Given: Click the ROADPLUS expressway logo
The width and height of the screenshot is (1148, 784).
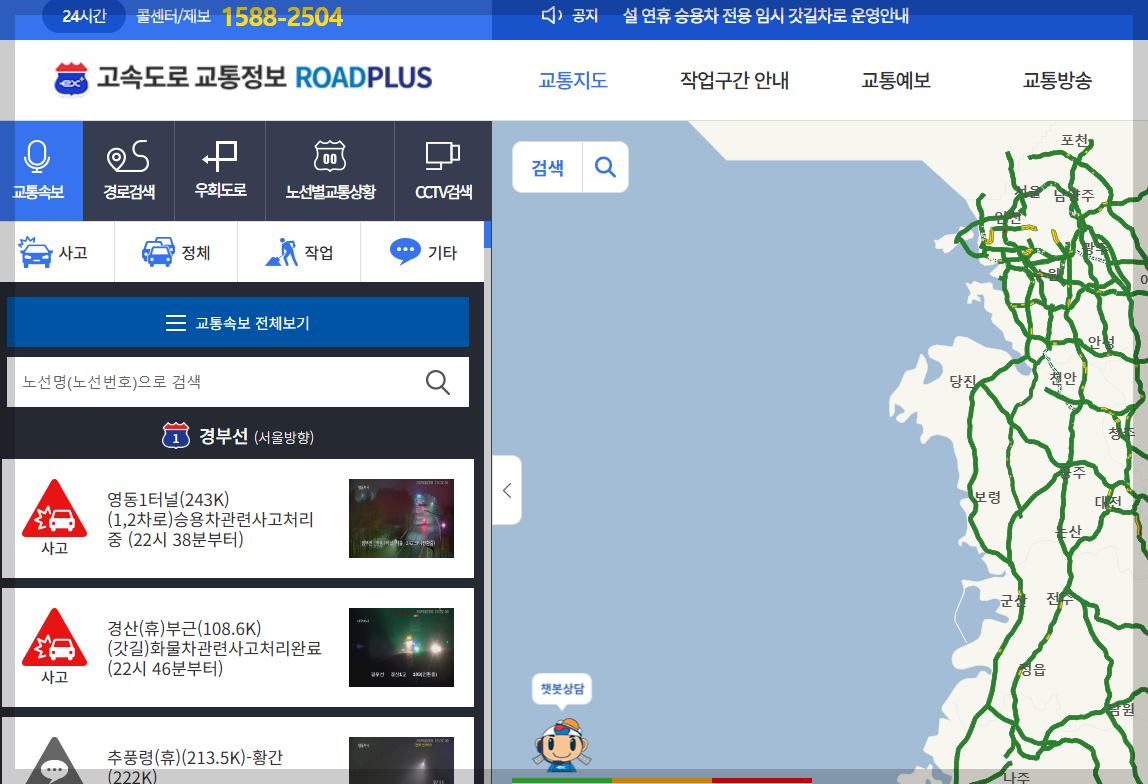Looking at the screenshot, I should tap(243, 78).
